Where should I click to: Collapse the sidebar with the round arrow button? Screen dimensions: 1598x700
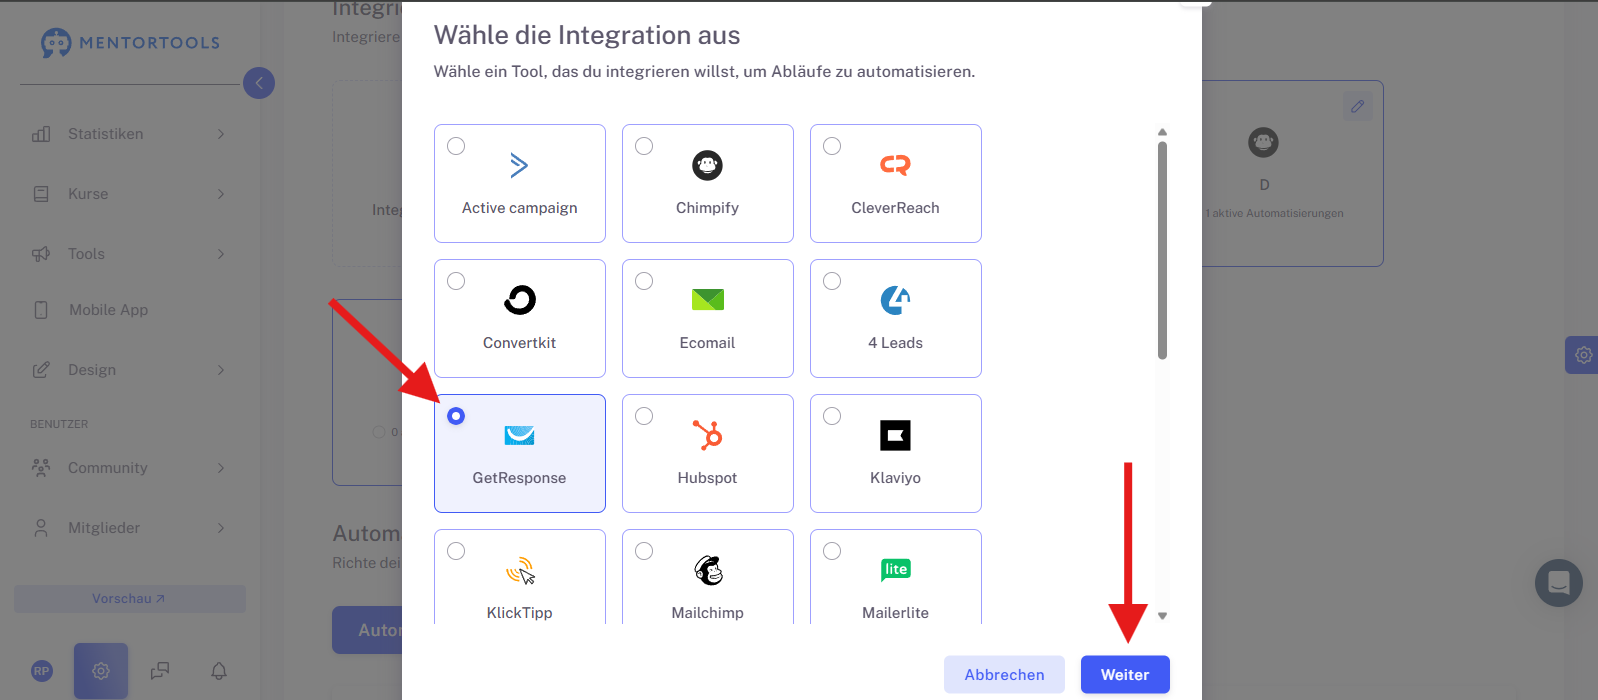point(259,83)
